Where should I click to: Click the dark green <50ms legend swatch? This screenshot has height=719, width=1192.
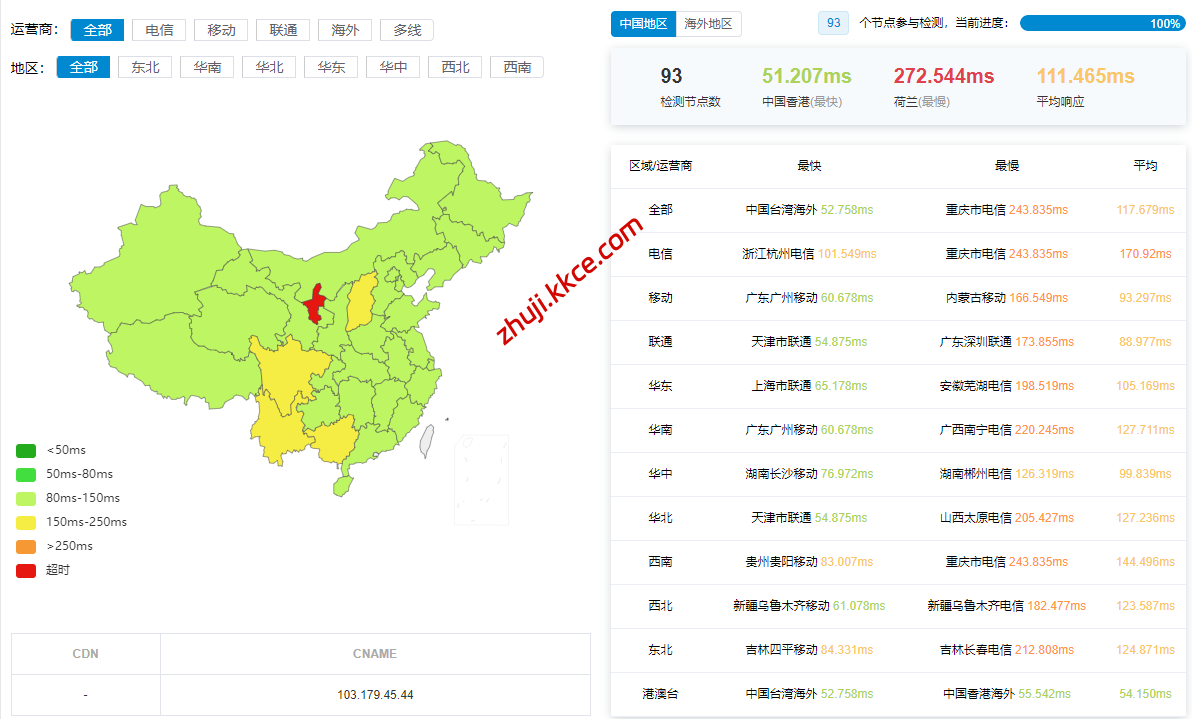tap(26, 450)
